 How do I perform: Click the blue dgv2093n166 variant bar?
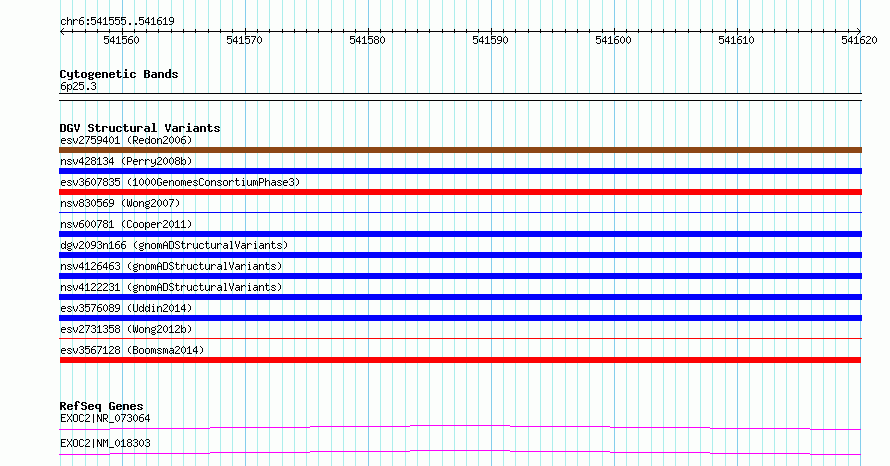(460, 255)
